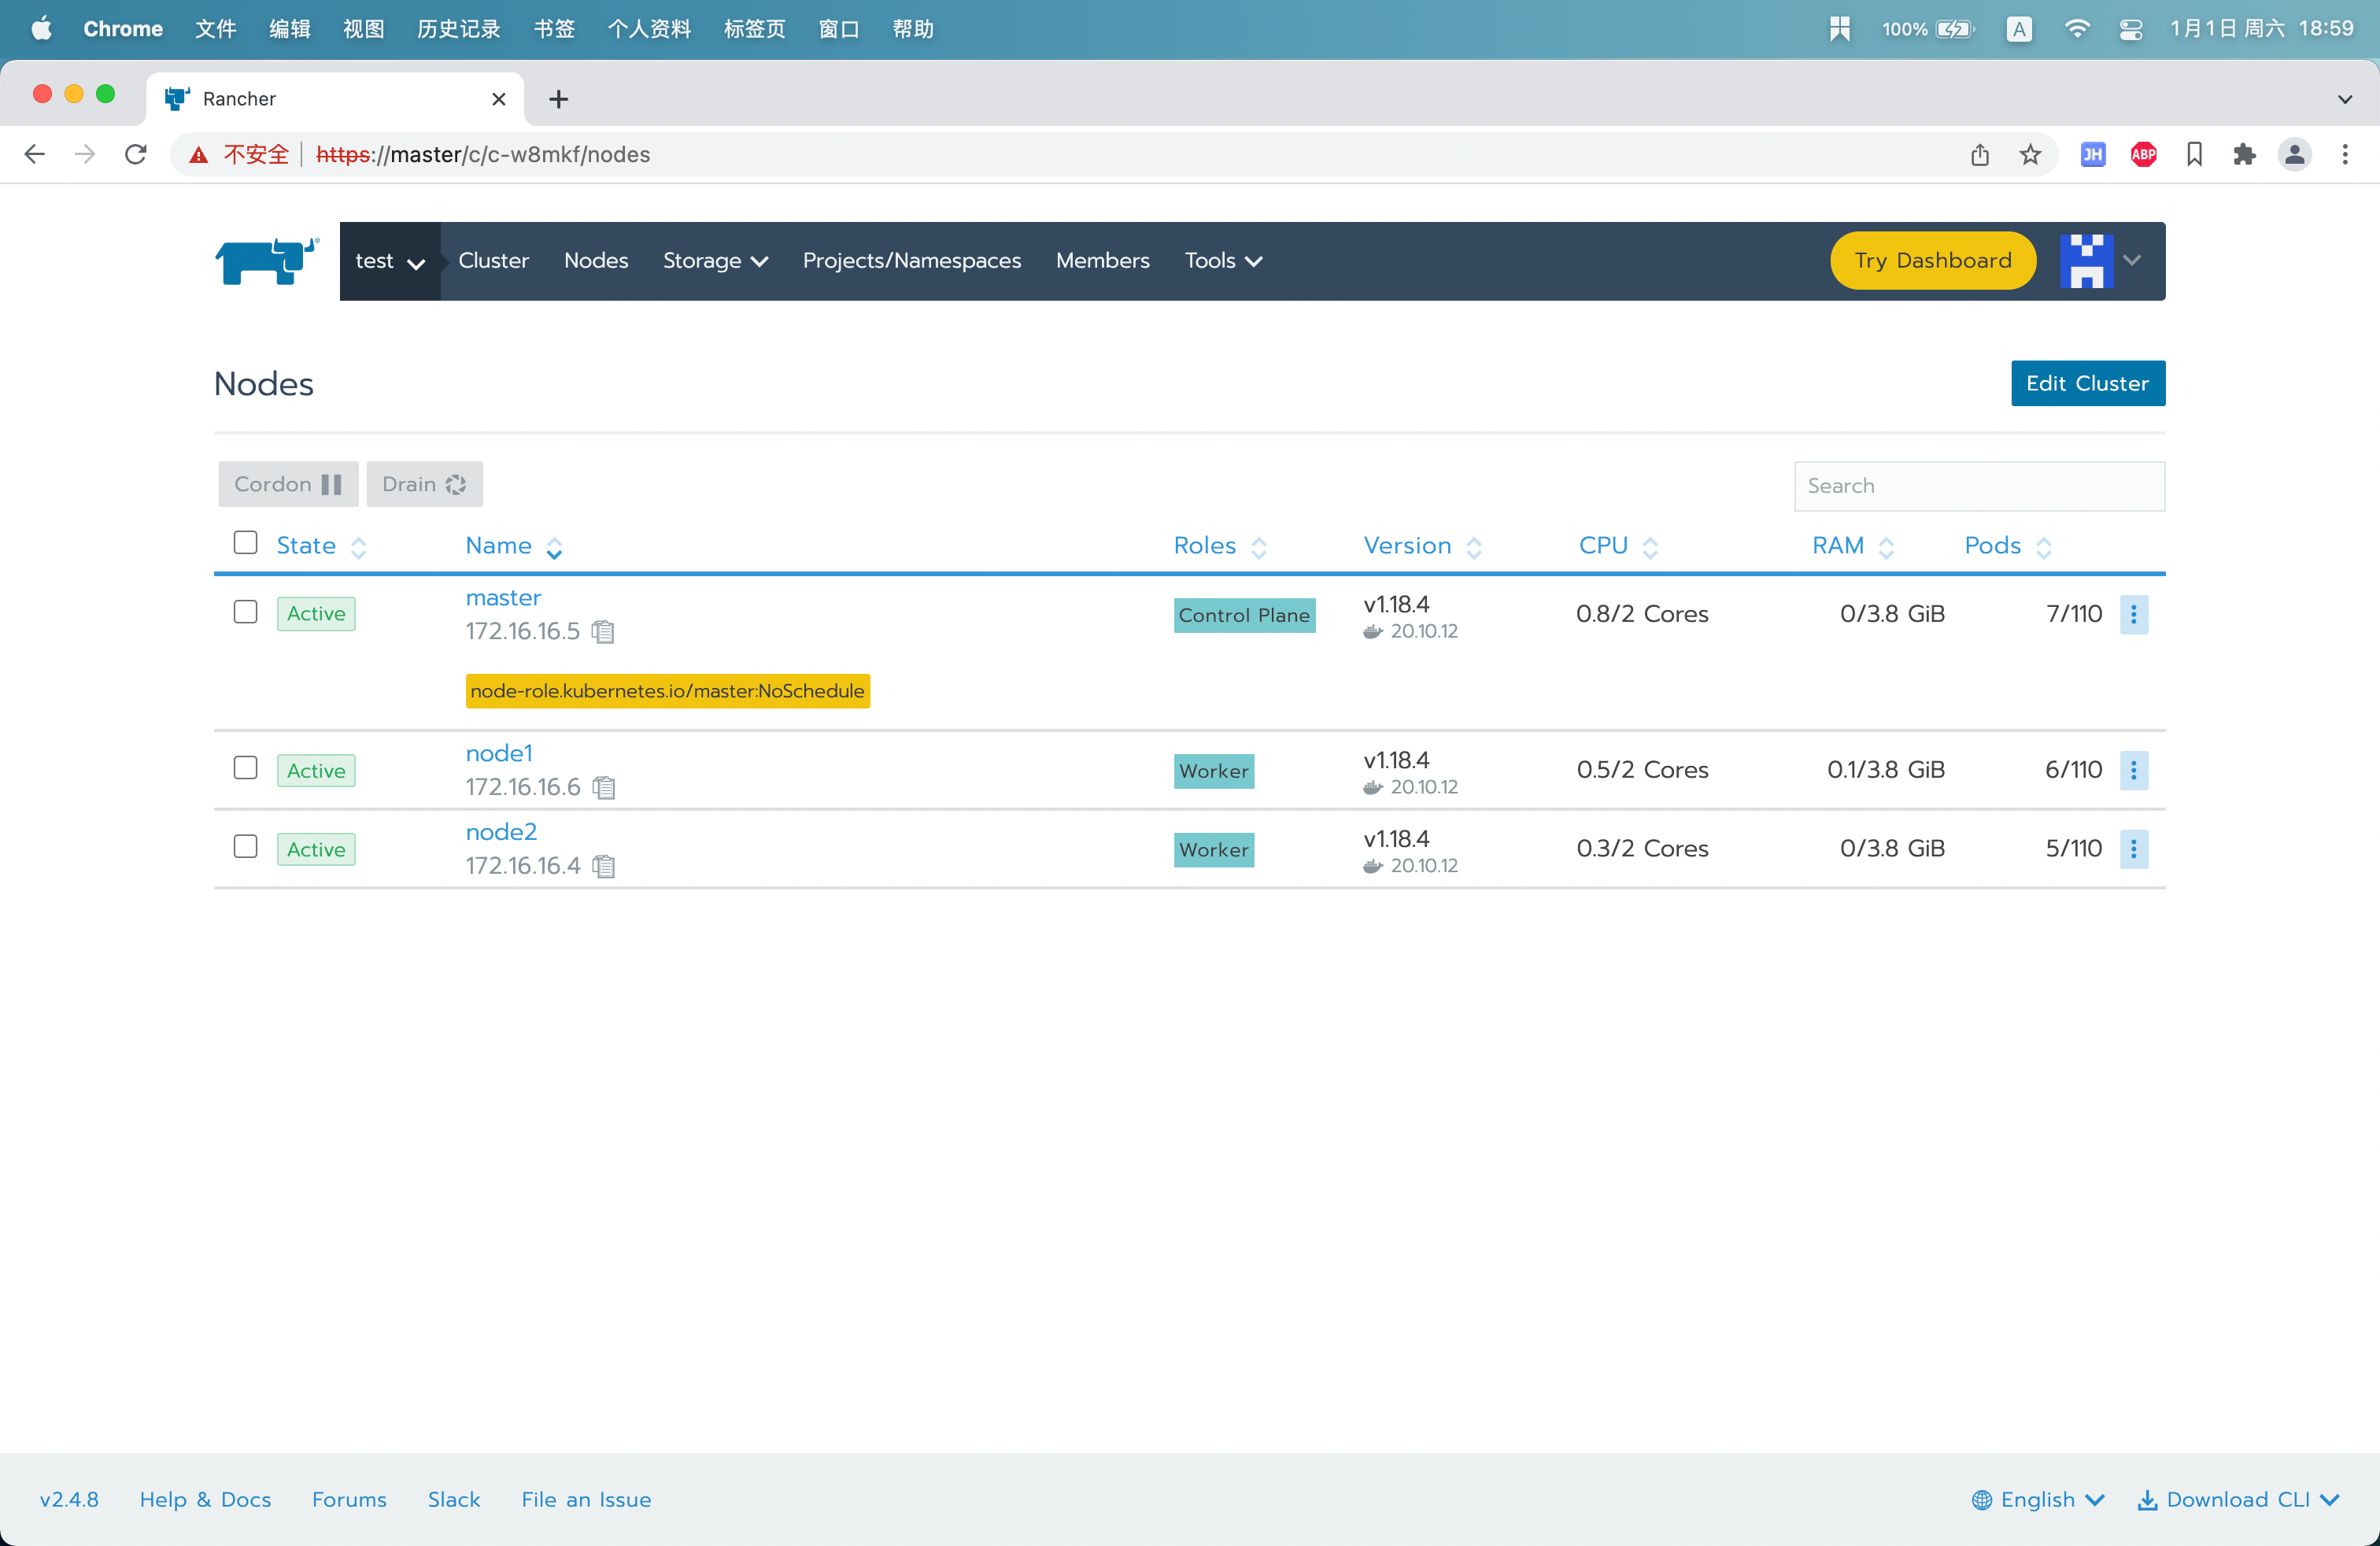Toggle the node1 row checkbox
Image resolution: width=2380 pixels, height=1546 pixels.
pyautogui.click(x=243, y=768)
